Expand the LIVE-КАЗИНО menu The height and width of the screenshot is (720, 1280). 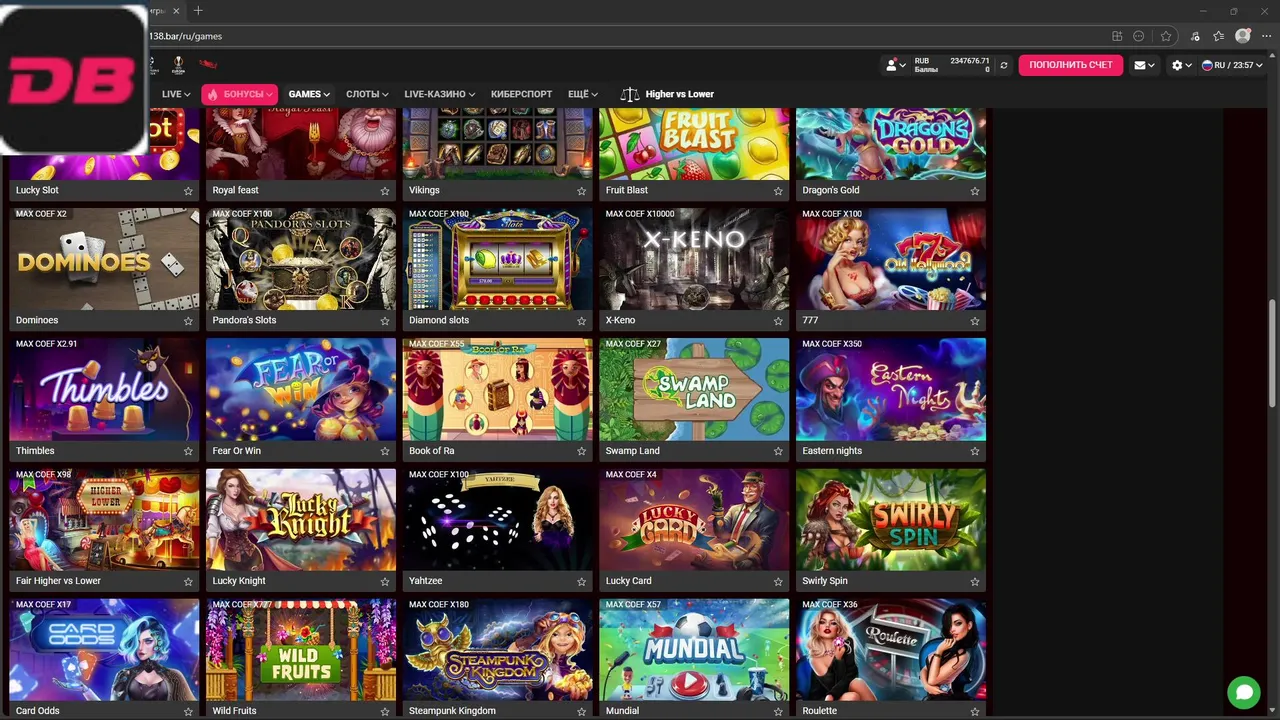(440, 94)
